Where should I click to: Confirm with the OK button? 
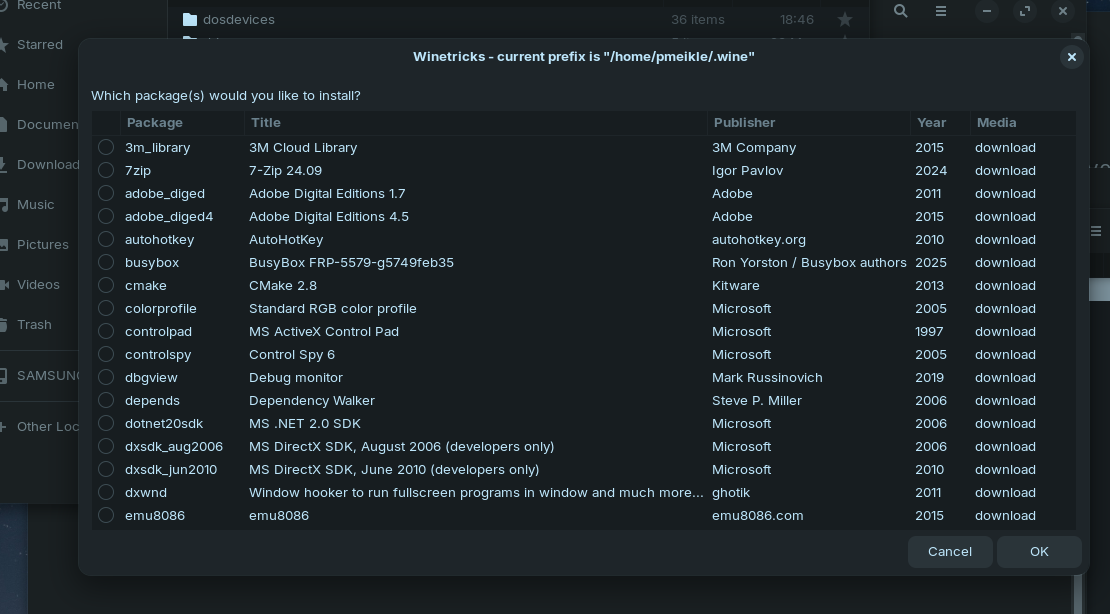(x=1039, y=552)
